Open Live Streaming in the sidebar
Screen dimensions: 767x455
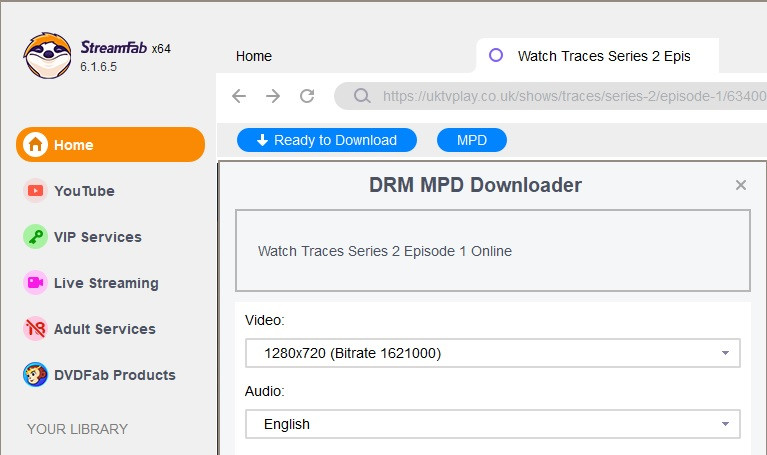click(106, 283)
